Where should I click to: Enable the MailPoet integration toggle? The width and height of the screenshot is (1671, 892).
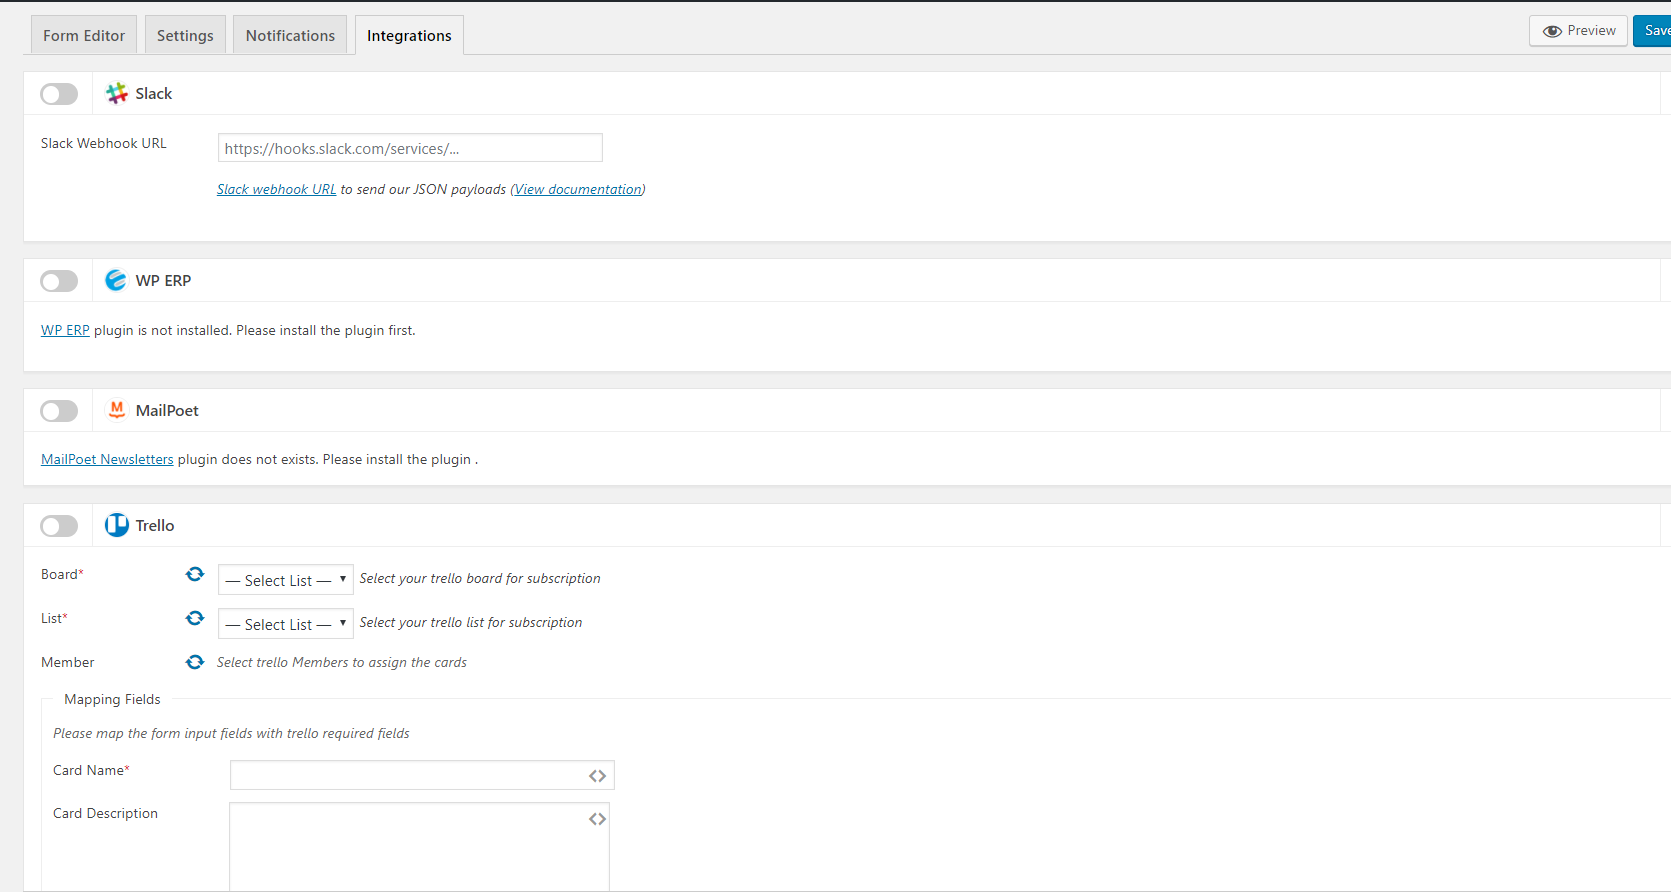coord(59,411)
